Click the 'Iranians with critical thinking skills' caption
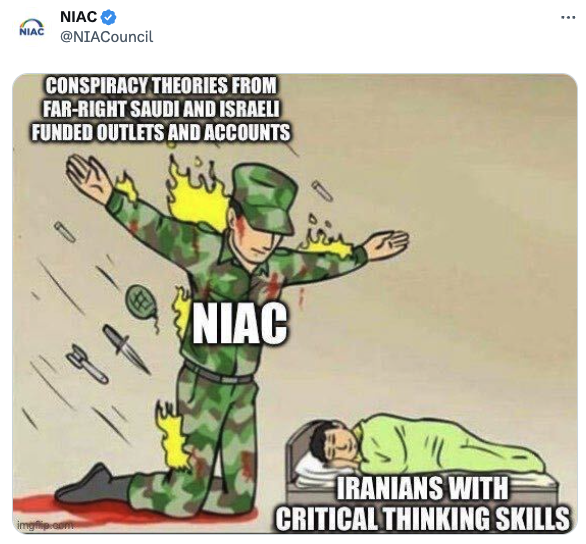The height and width of the screenshot is (544, 586). pos(422,503)
